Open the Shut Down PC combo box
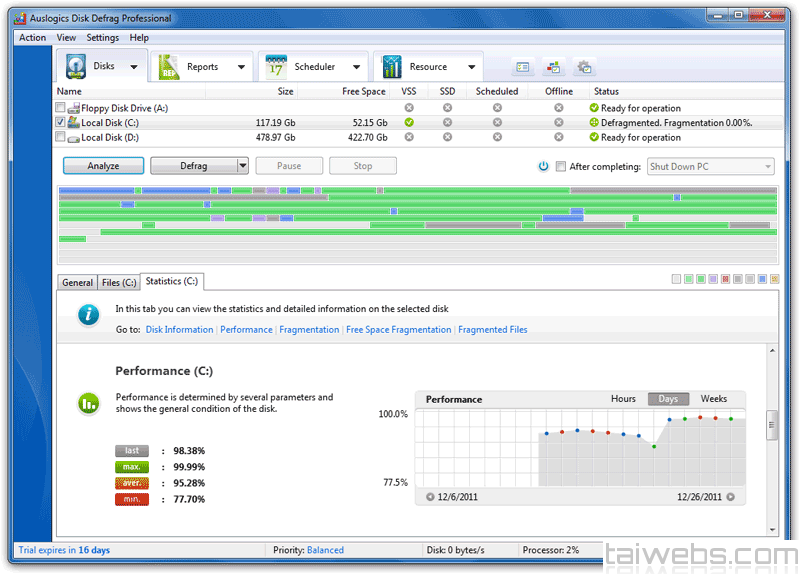800x574 pixels. [711, 166]
